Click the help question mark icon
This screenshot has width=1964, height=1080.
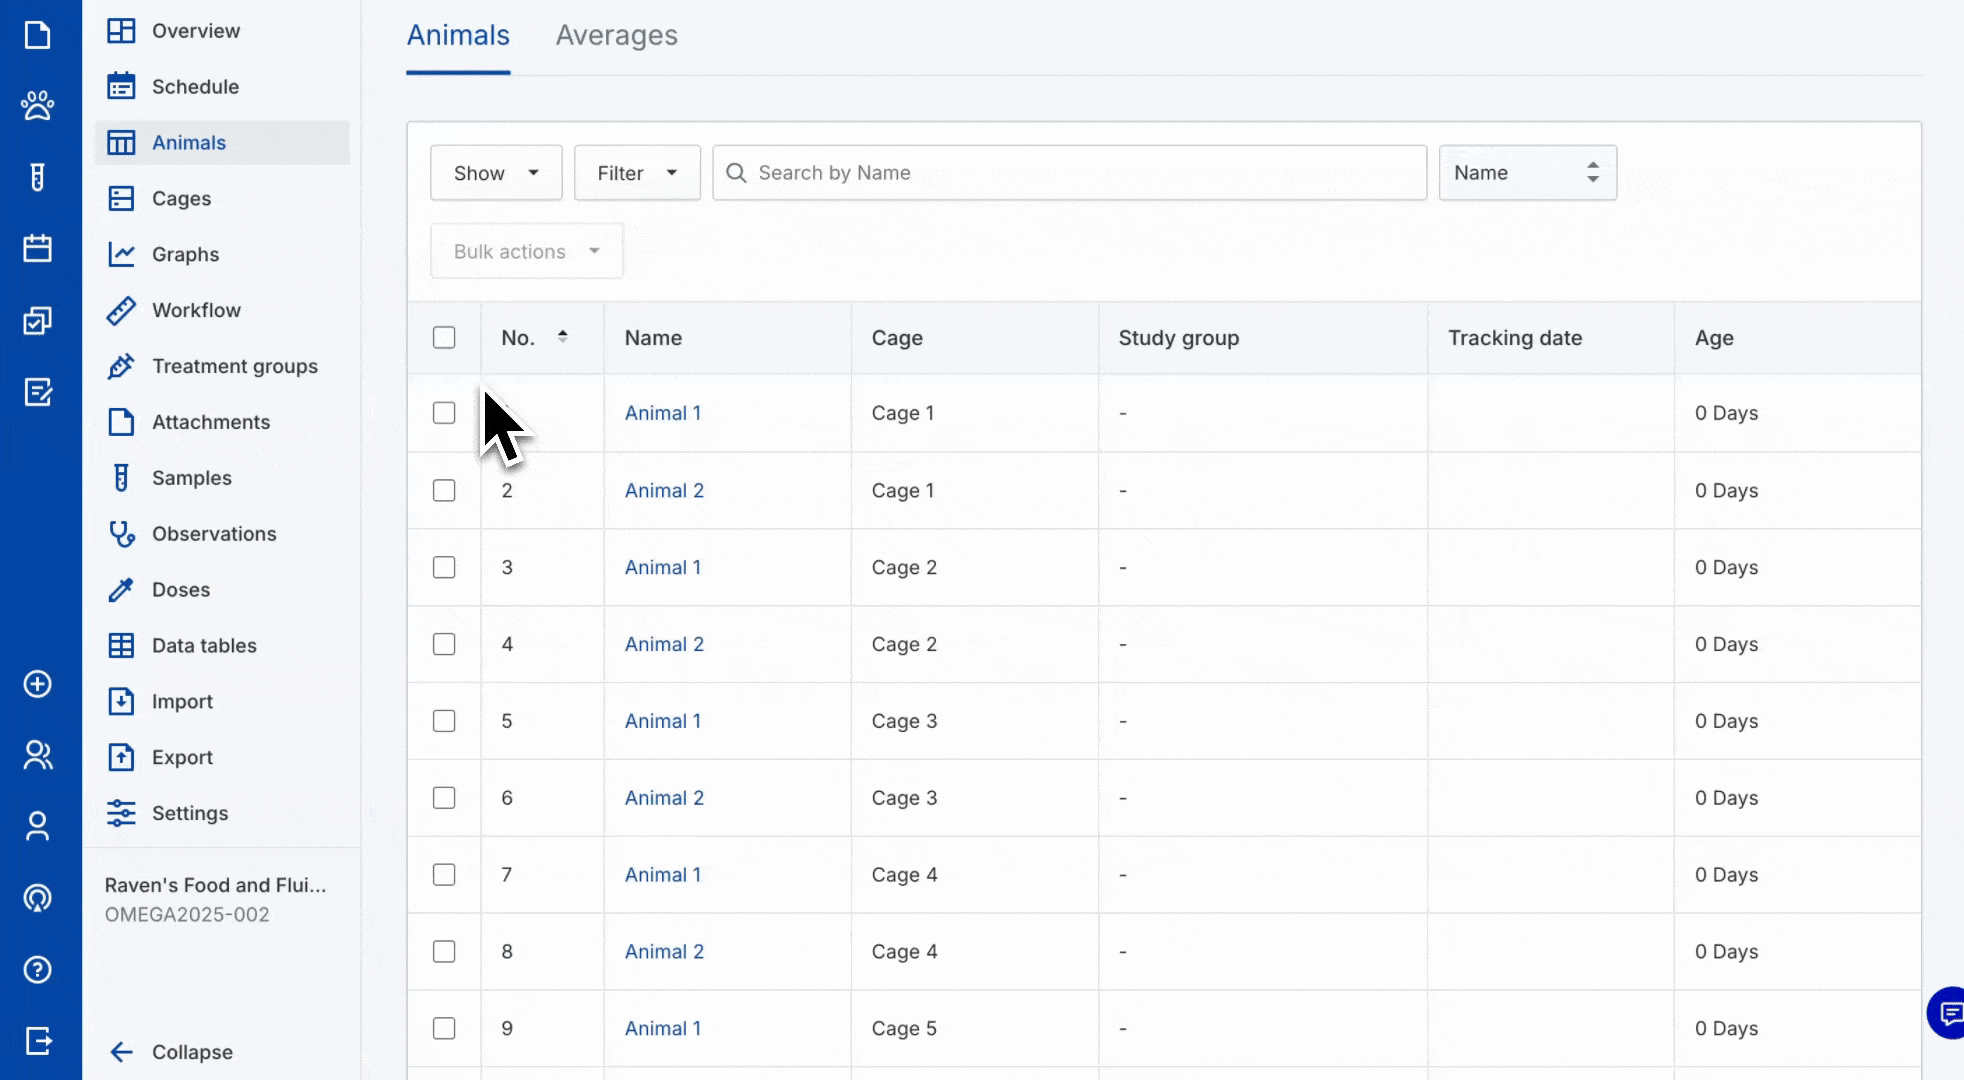(38, 969)
